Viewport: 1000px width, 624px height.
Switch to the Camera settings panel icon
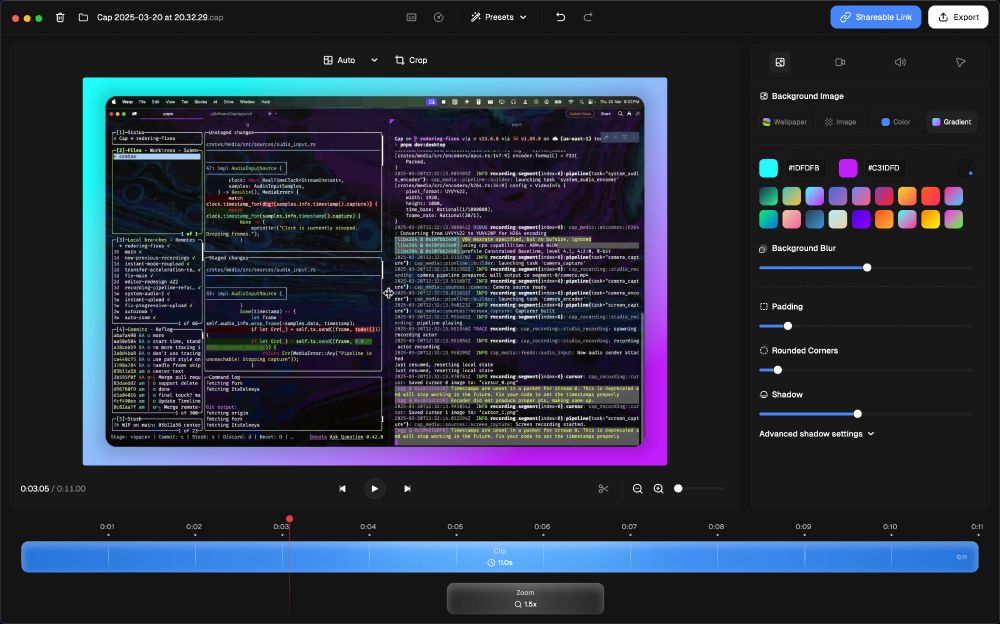pyautogui.click(x=840, y=62)
